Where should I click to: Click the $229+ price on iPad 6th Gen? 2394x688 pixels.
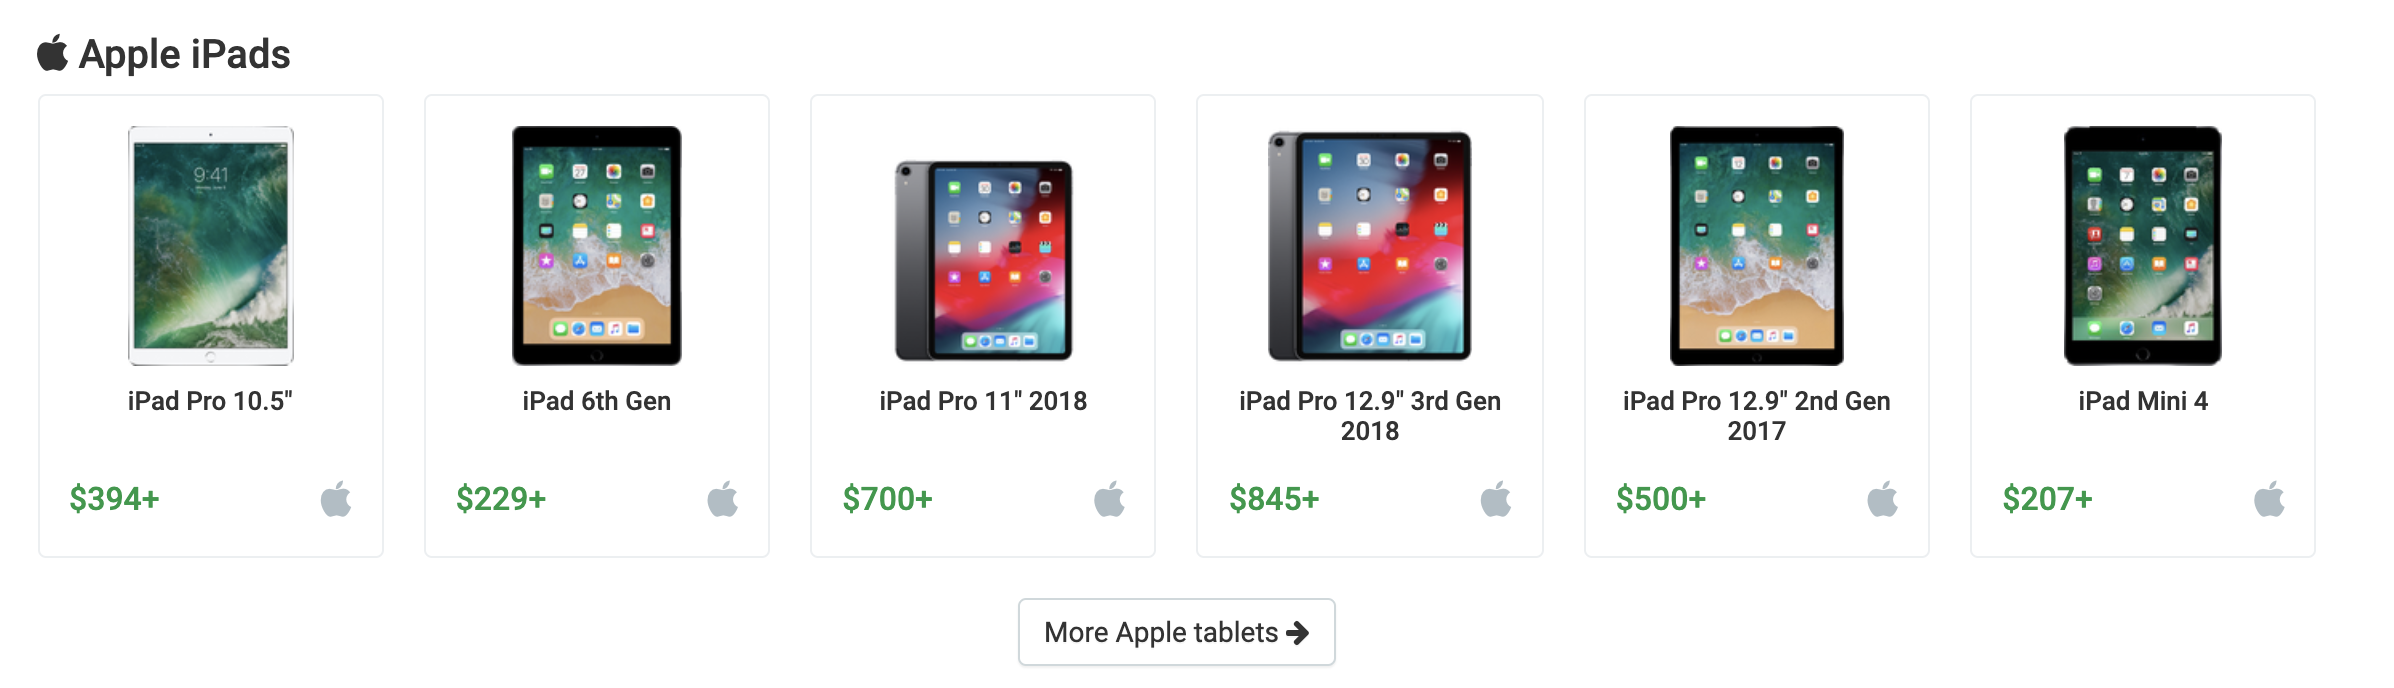point(501,498)
